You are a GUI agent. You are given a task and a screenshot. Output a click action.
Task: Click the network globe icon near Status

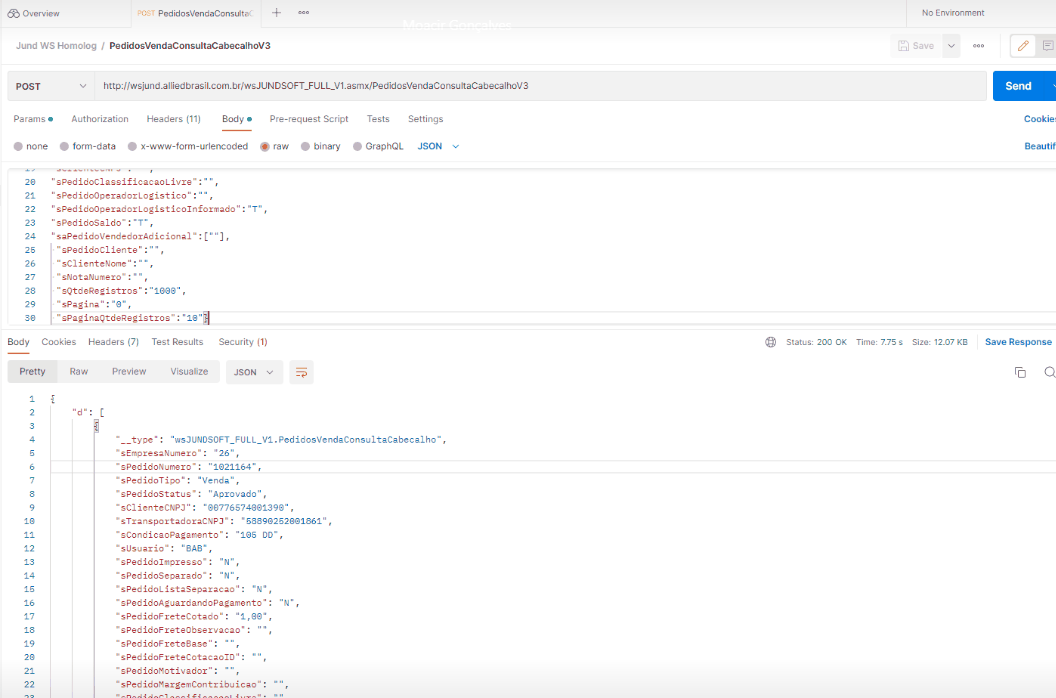(770, 342)
